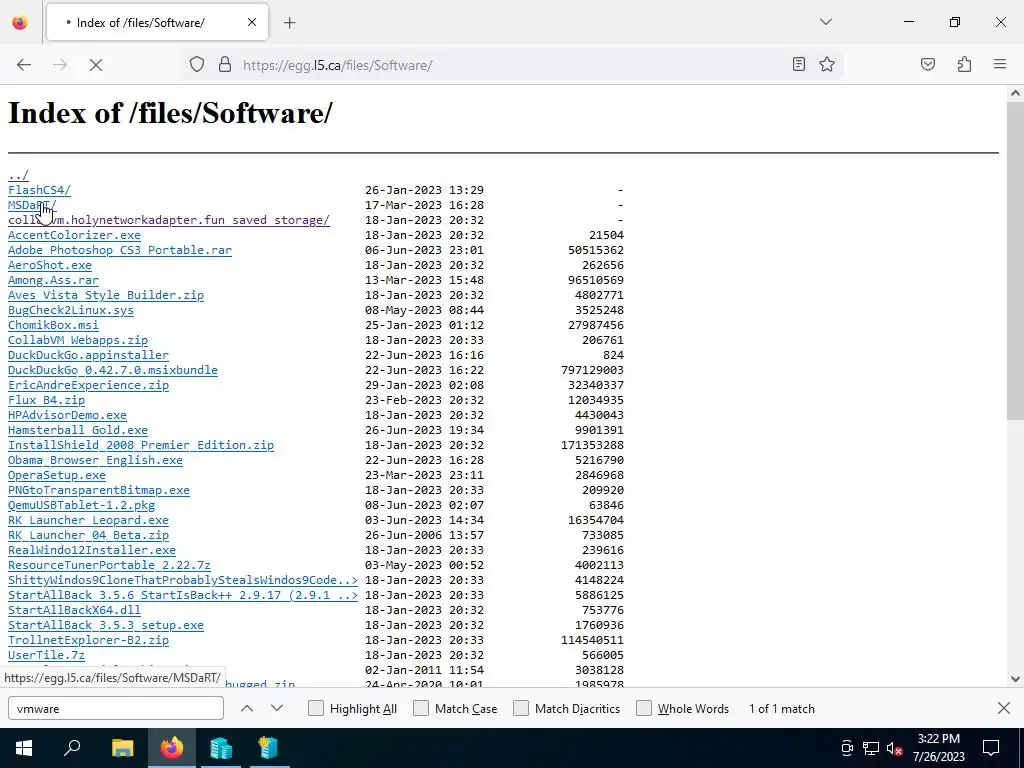
Task: Click the Firefox taskbar icon
Action: pos(172,748)
